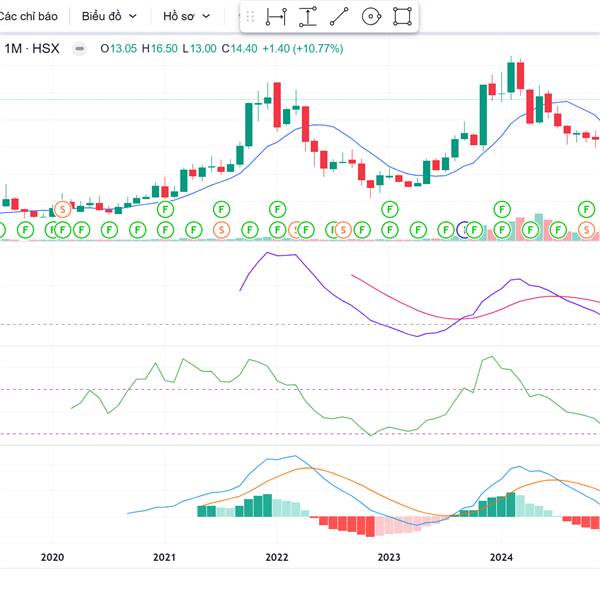Click the high price value H16.50
Viewport: 600px width, 600px height.
[160, 49]
